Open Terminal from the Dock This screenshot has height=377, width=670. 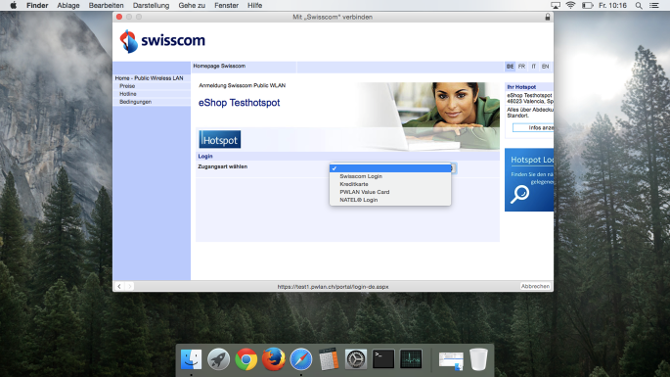click(x=383, y=359)
